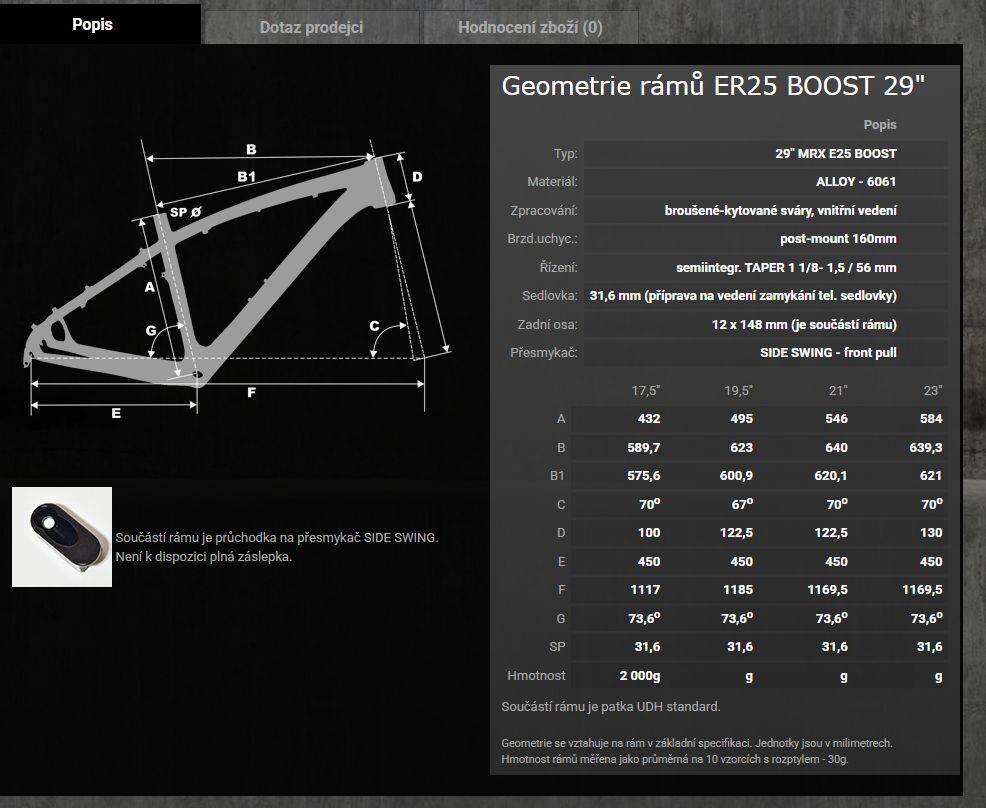Click the 17,5" size column header
986x808 pixels.
645,390
